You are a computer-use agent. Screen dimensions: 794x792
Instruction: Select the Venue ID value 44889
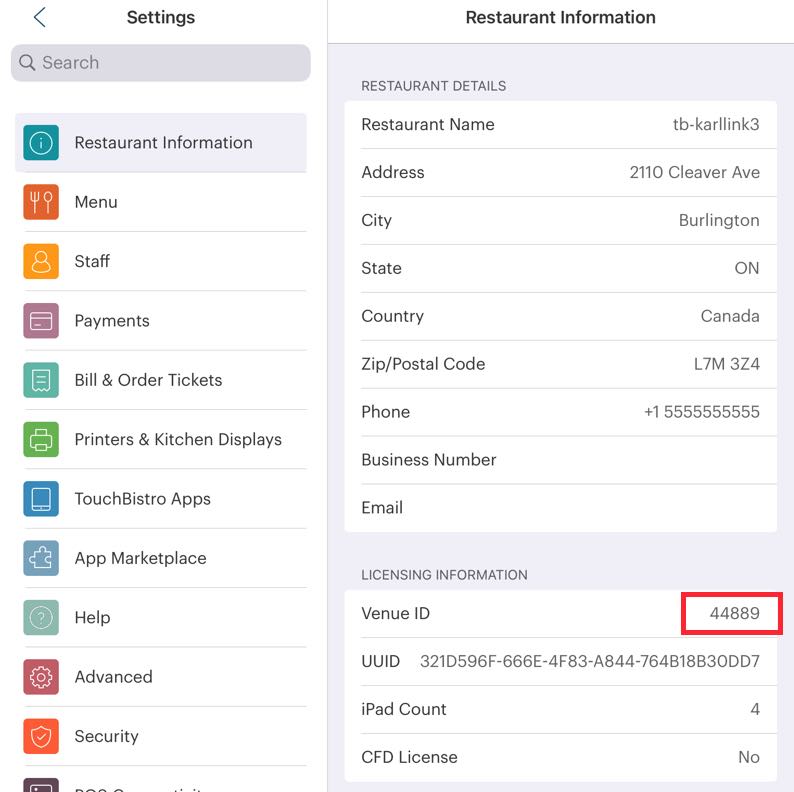coord(734,614)
